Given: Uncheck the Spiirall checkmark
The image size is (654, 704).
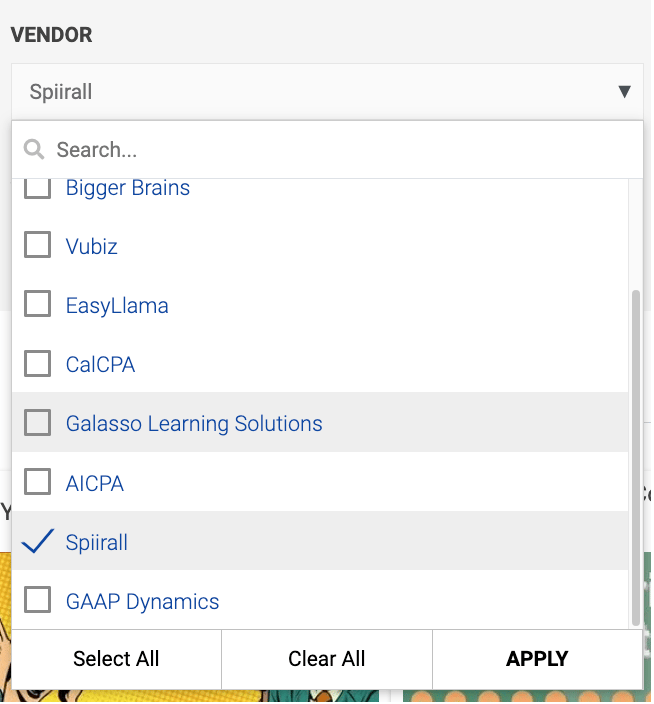Looking at the screenshot, I should [37, 542].
